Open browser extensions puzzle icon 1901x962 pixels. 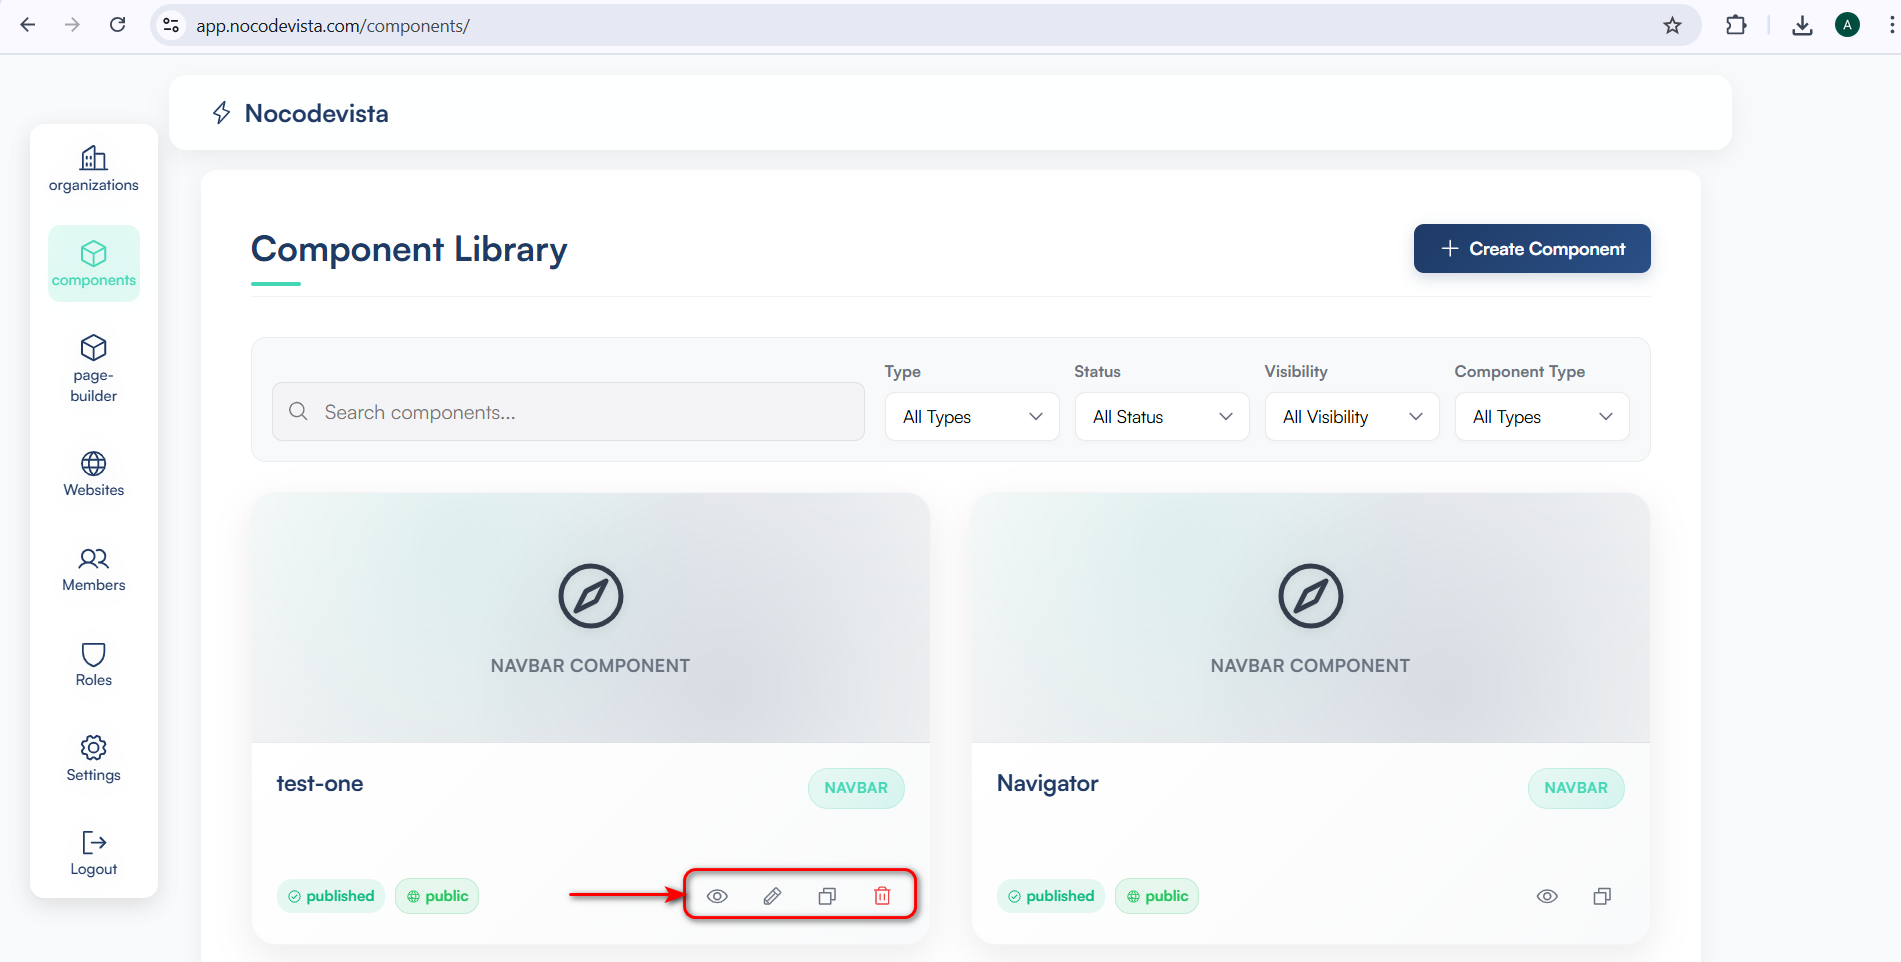click(x=1736, y=26)
